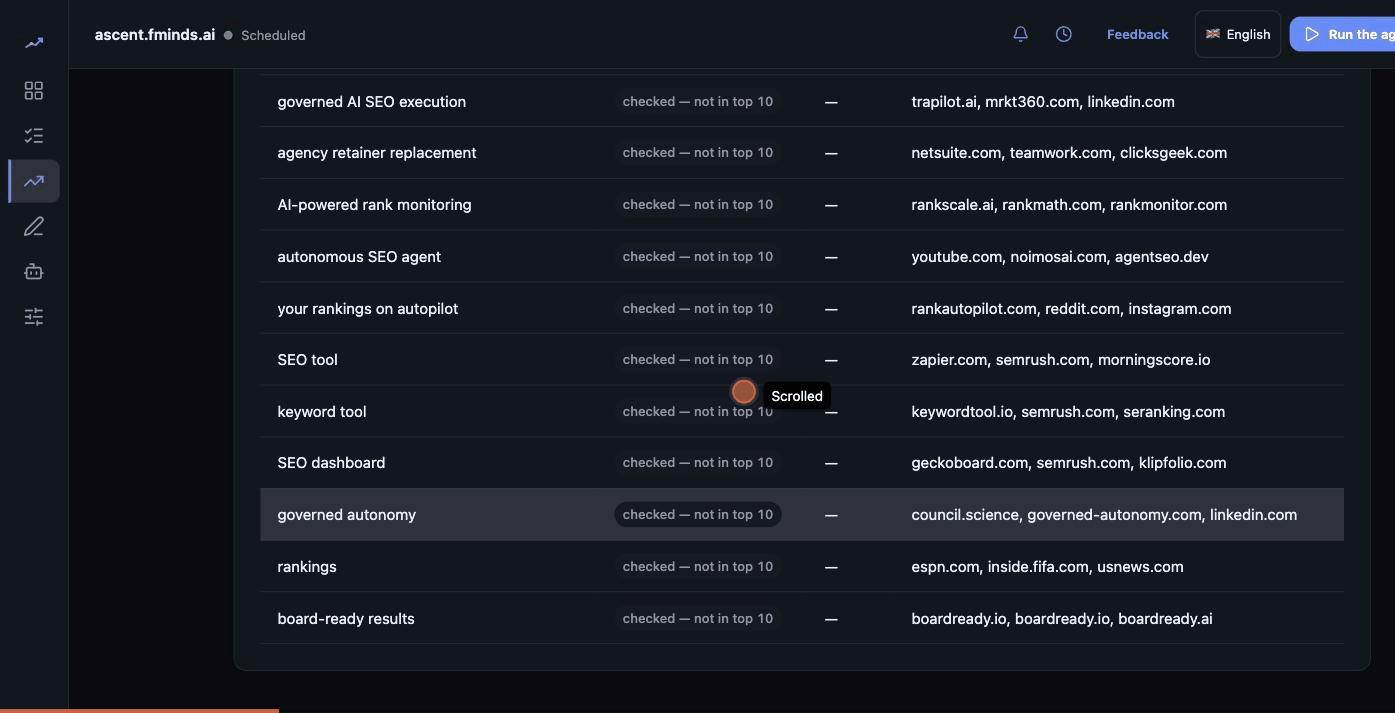This screenshot has width=1395, height=713.
Task: Click position dash in SEO tool row
Action: tap(831, 360)
